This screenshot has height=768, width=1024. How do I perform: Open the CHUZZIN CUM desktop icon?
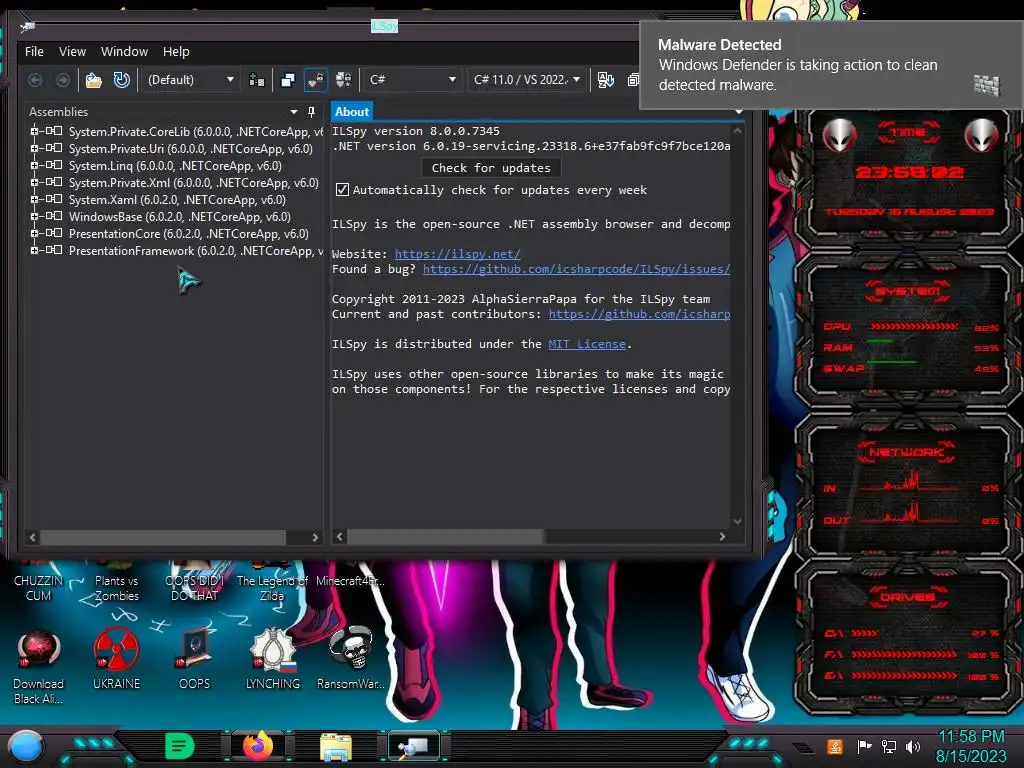point(39,581)
